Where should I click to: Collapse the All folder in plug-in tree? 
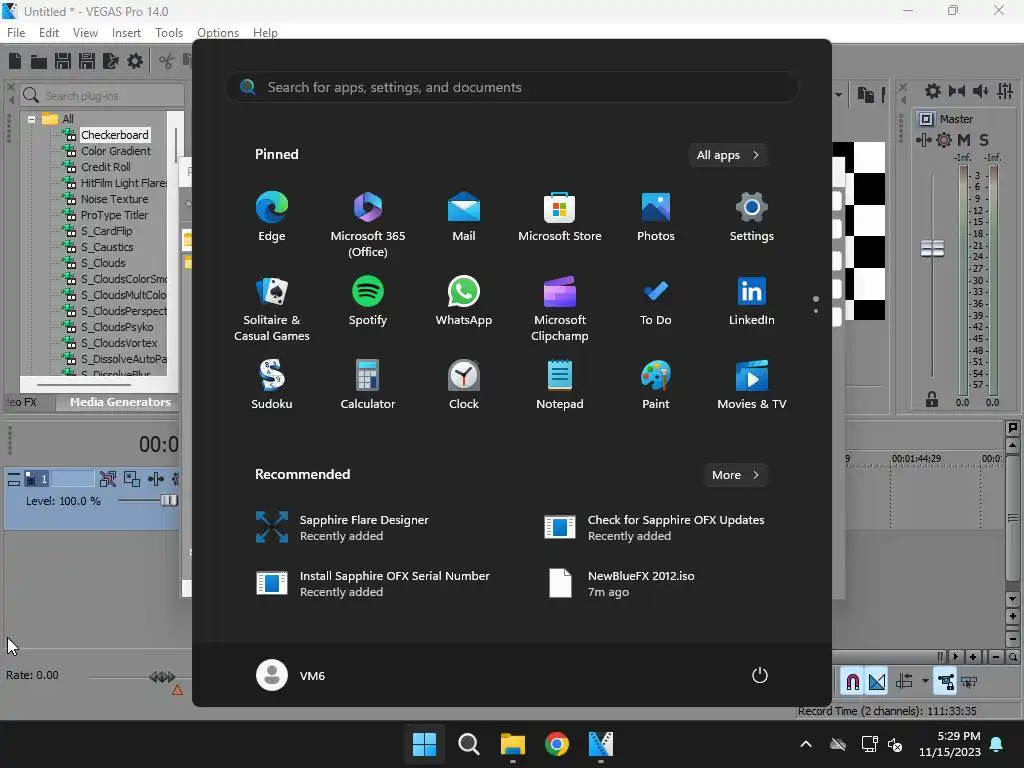tap(31, 120)
